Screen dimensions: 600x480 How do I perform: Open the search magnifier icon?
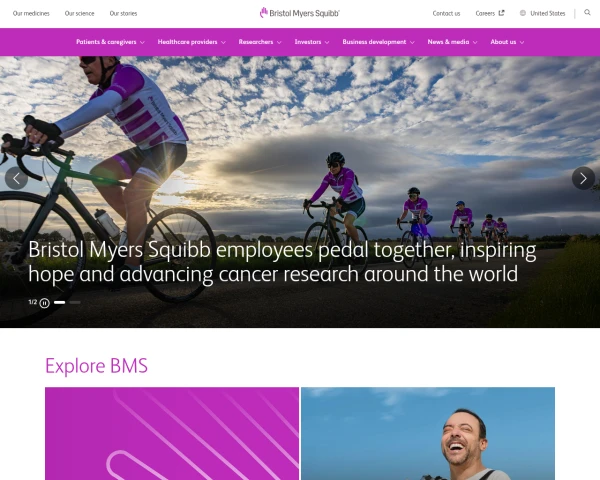[x=587, y=13]
